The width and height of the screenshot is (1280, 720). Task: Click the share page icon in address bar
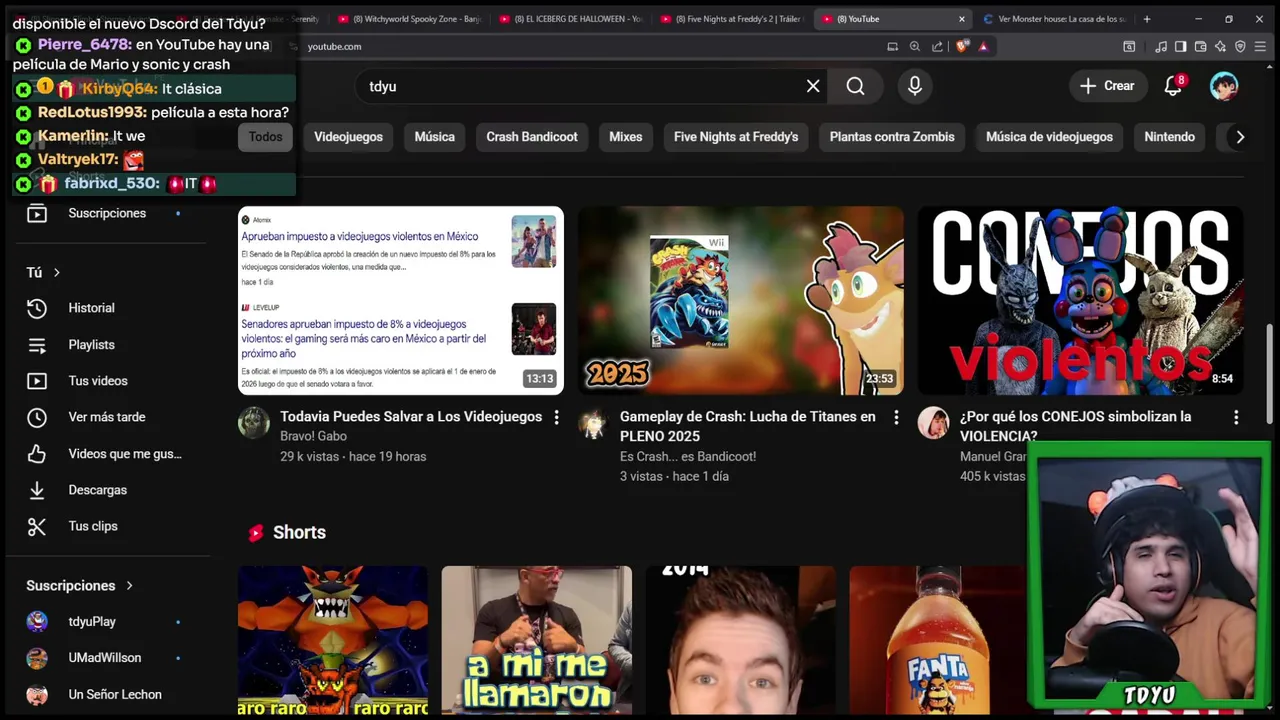[x=937, y=46]
